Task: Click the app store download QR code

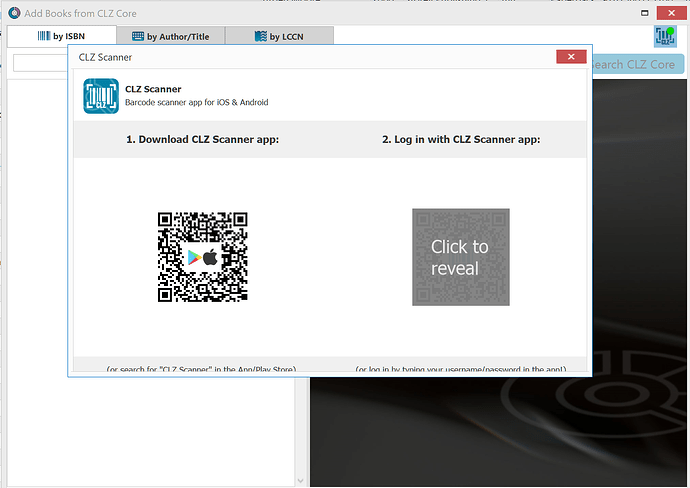Action: [x=202, y=257]
